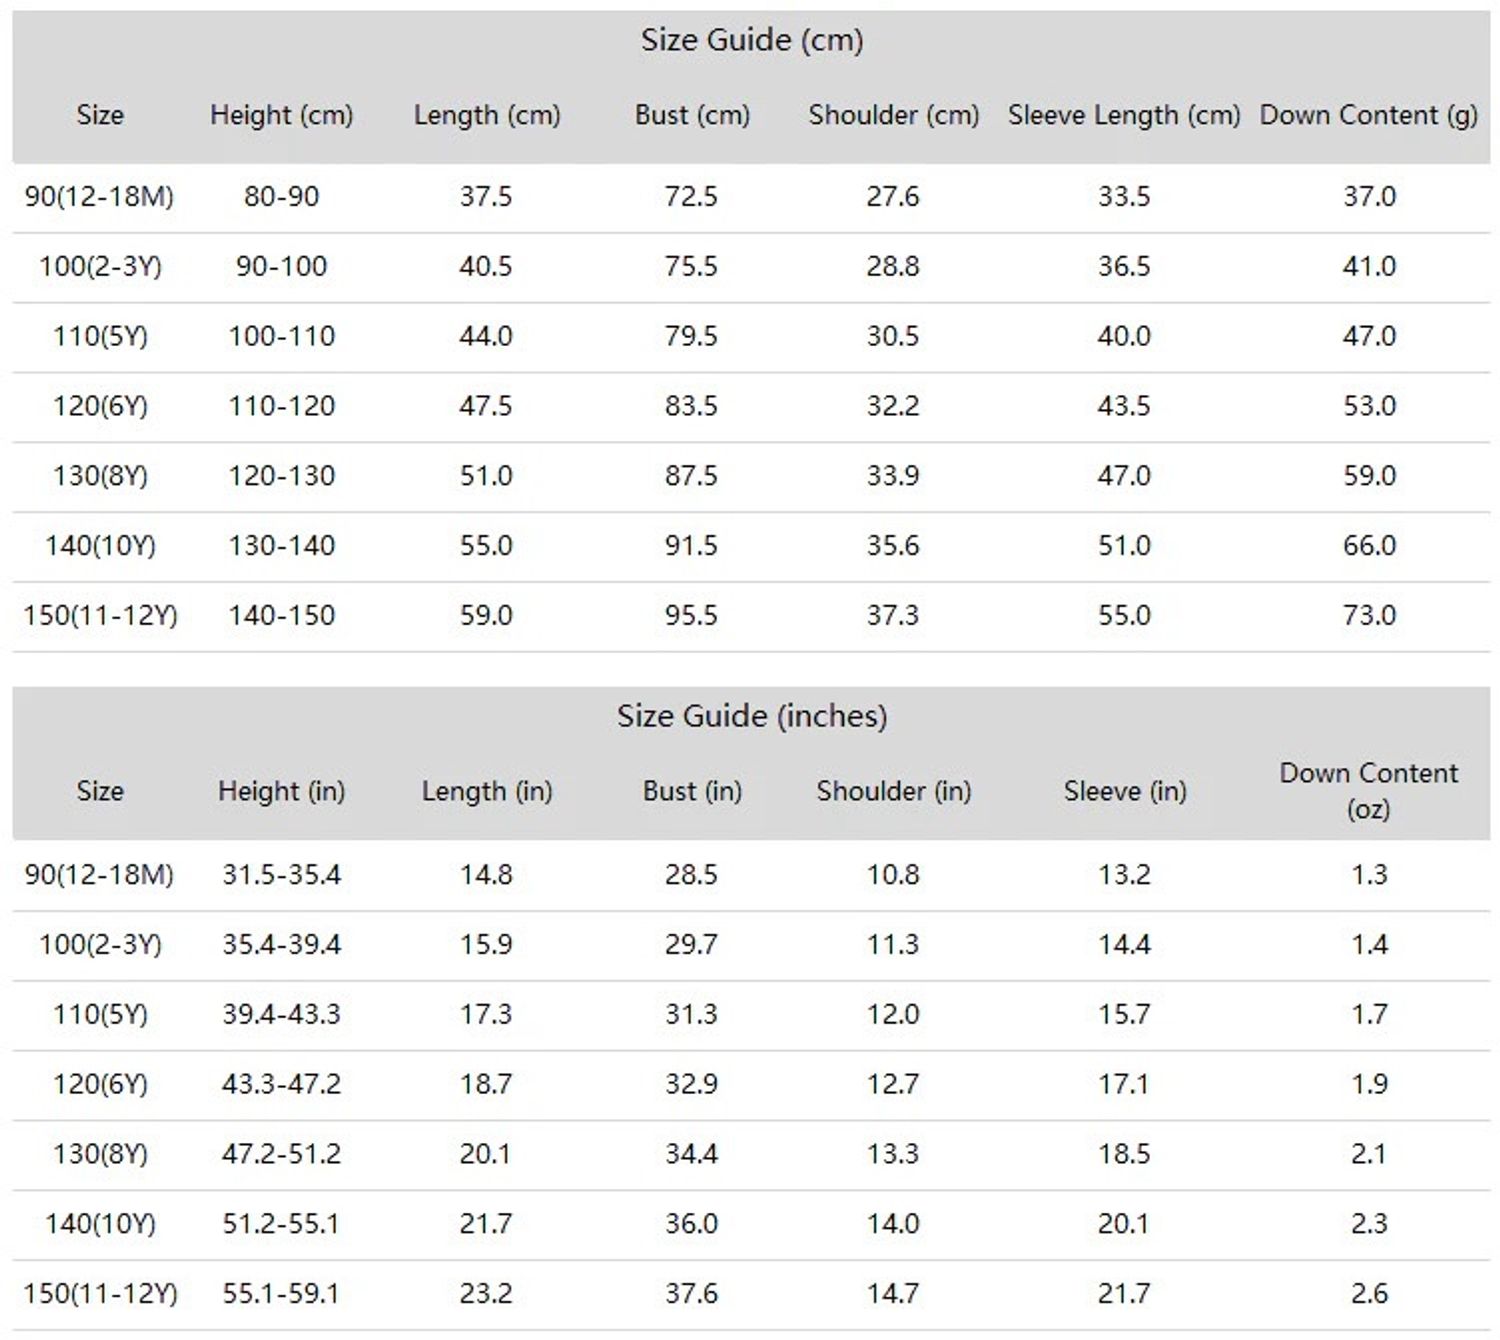Image resolution: width=1500 pixels, height=1340 pixels.
Task: Select the 150(11-12Y) size in inches table
Action: (x=100, y=1294)
